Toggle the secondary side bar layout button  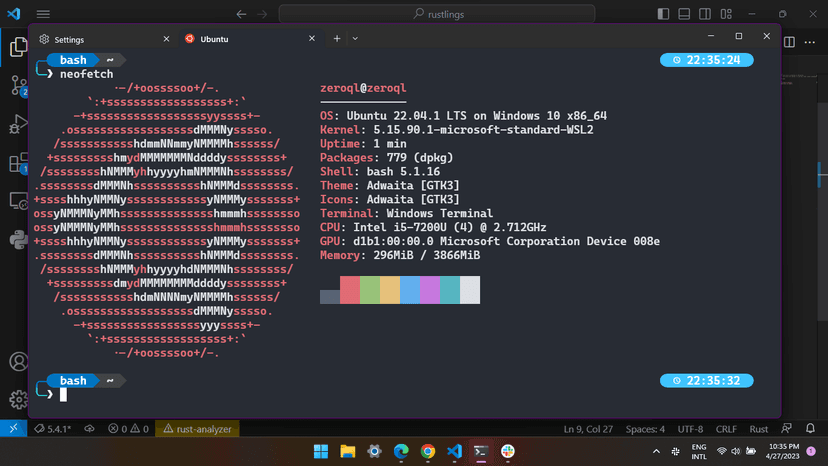[x=707, y=14]
